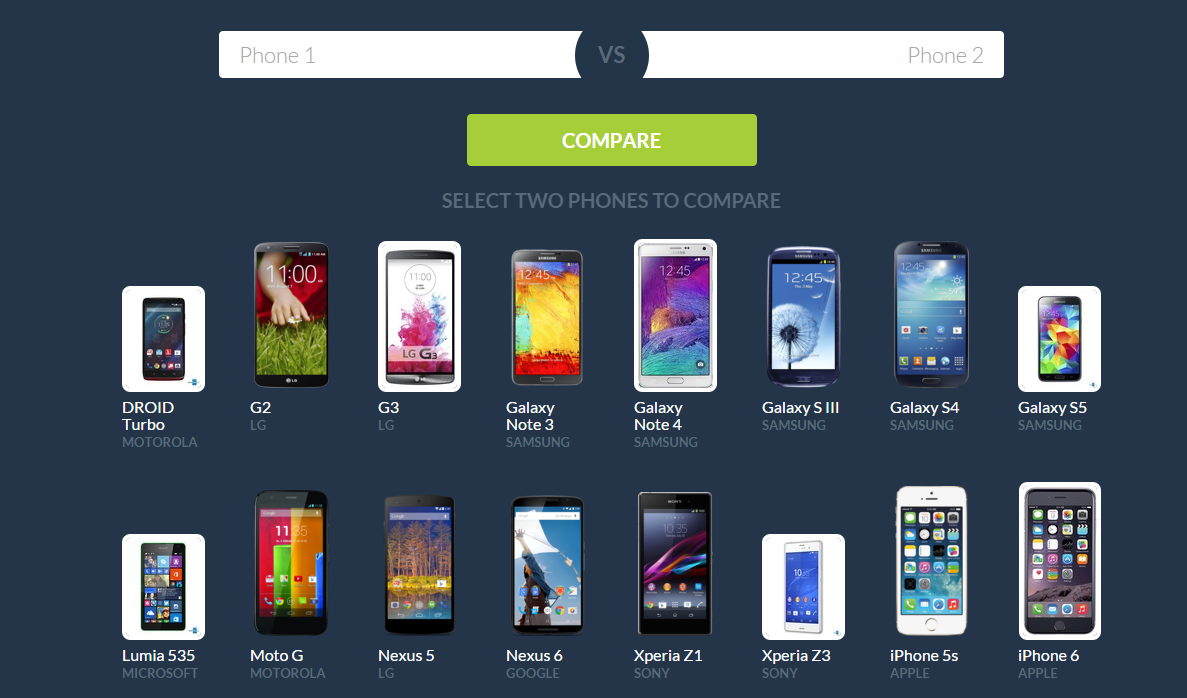1187x698 pixels.
Task: Select the Xperia Z3 thumbnail
Action: [x=803, y=587]
